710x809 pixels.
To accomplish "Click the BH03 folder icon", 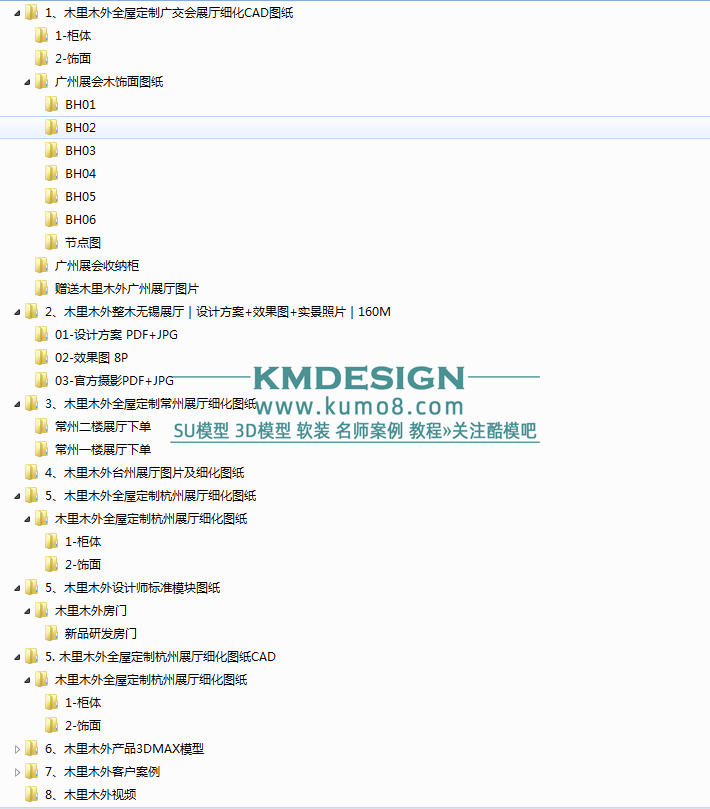I will (x=51, y=150).
